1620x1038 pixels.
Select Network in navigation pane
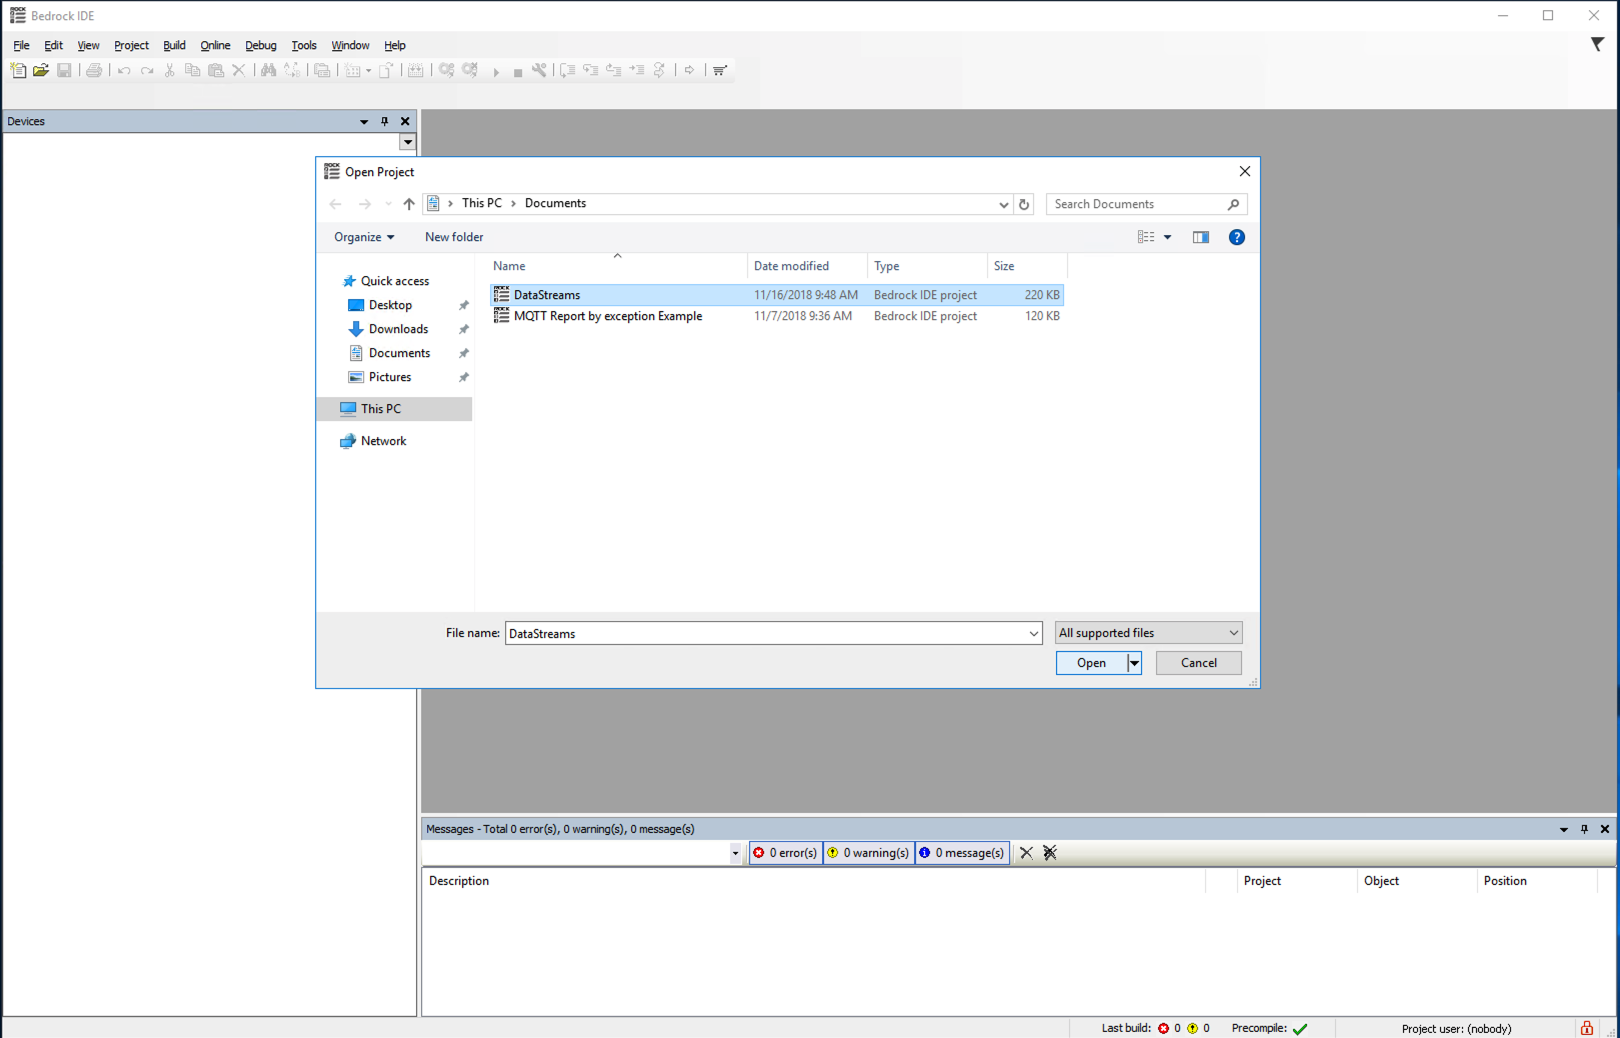pos(383,441)
